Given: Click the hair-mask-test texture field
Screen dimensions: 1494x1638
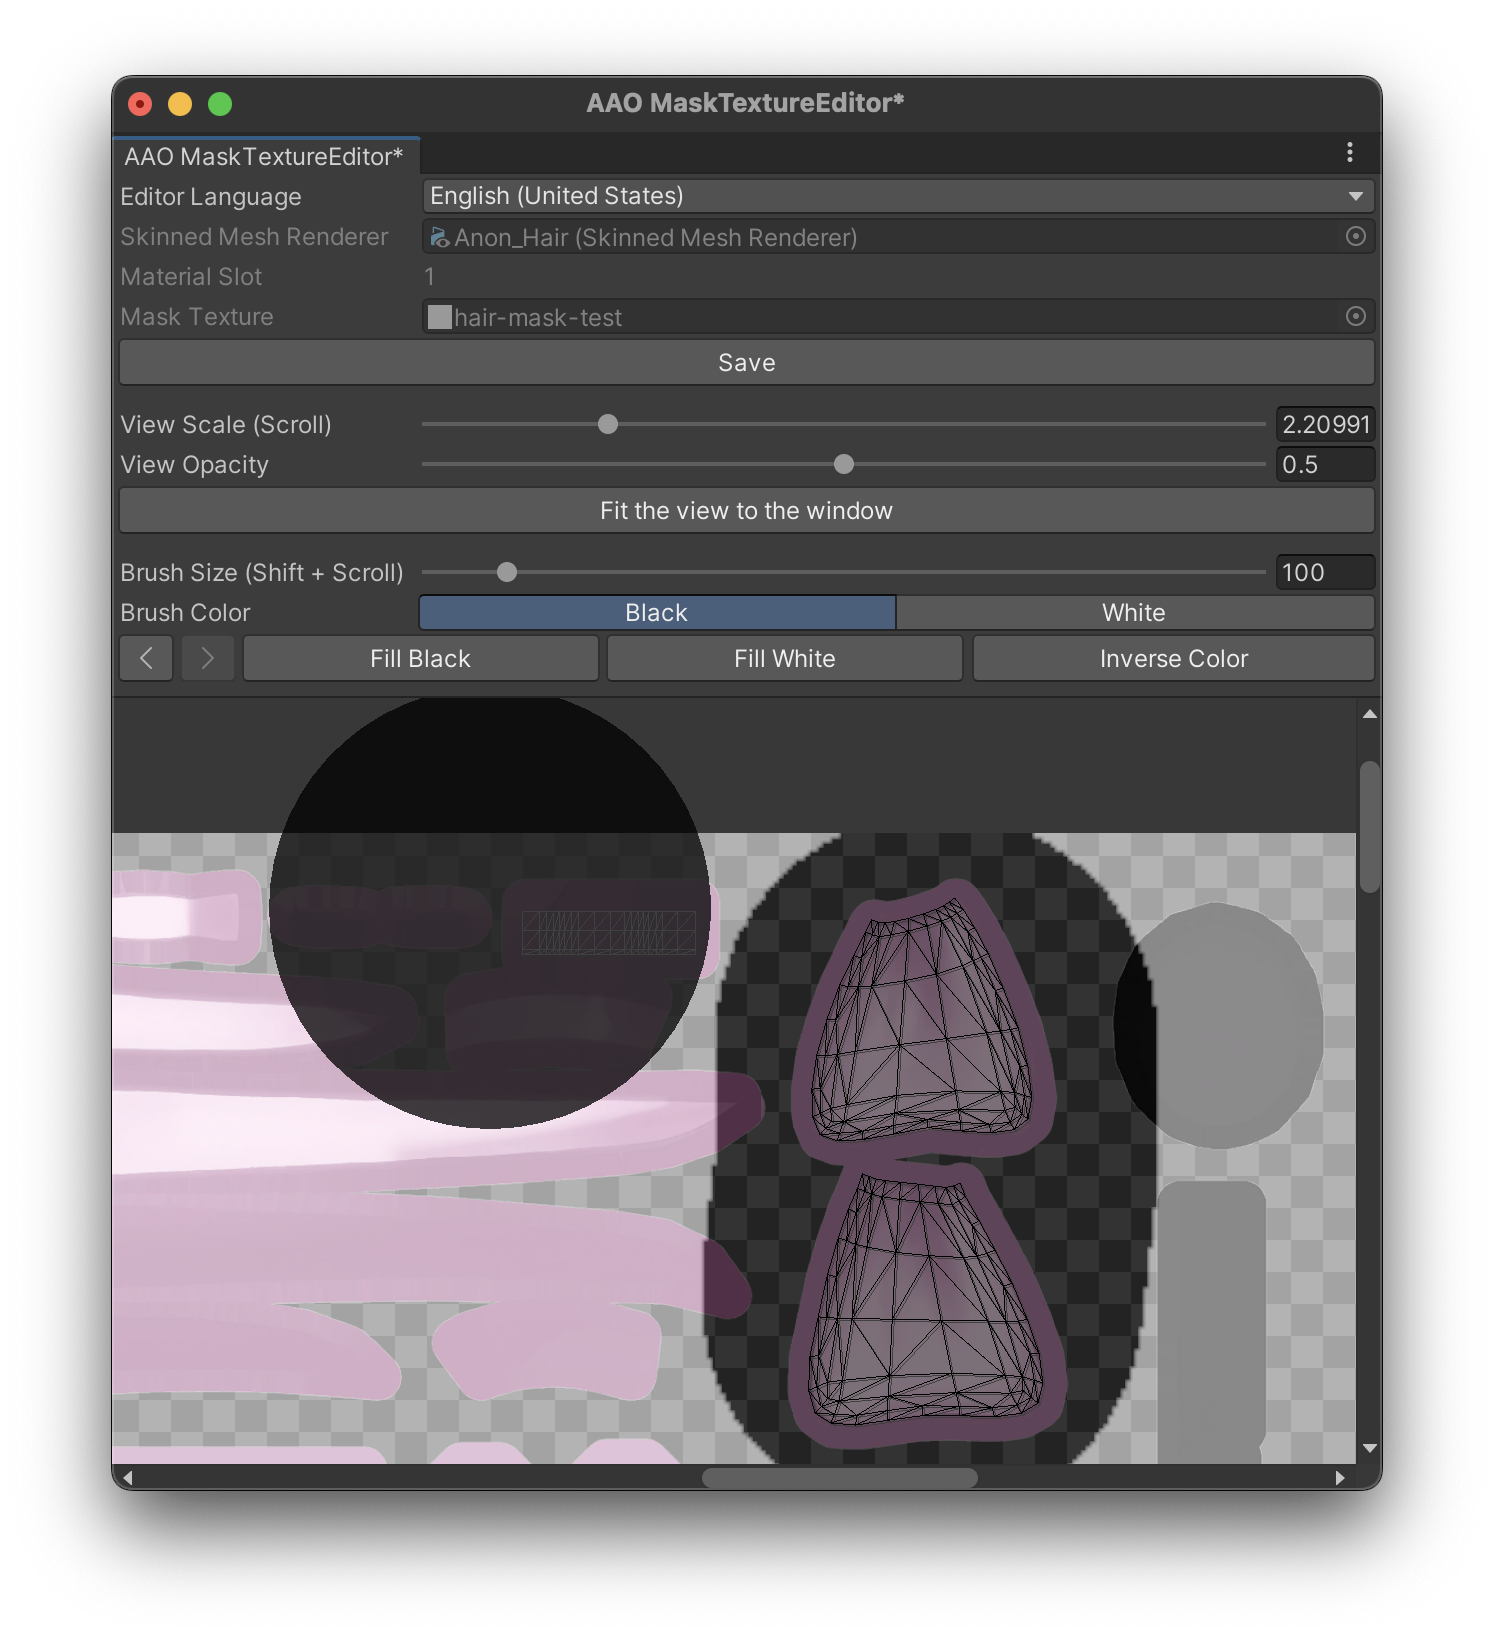Looking at the screenshot, I should tap(898, 317).
